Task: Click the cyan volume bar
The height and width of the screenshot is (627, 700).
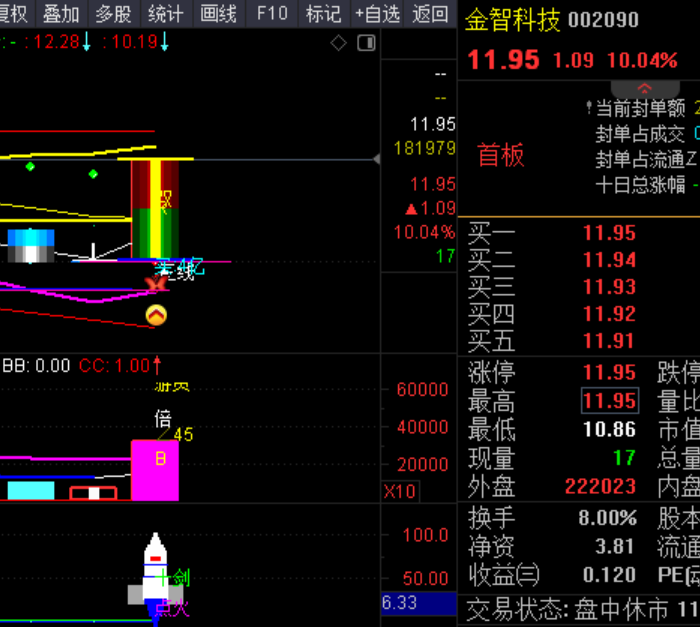Action: 31,490
